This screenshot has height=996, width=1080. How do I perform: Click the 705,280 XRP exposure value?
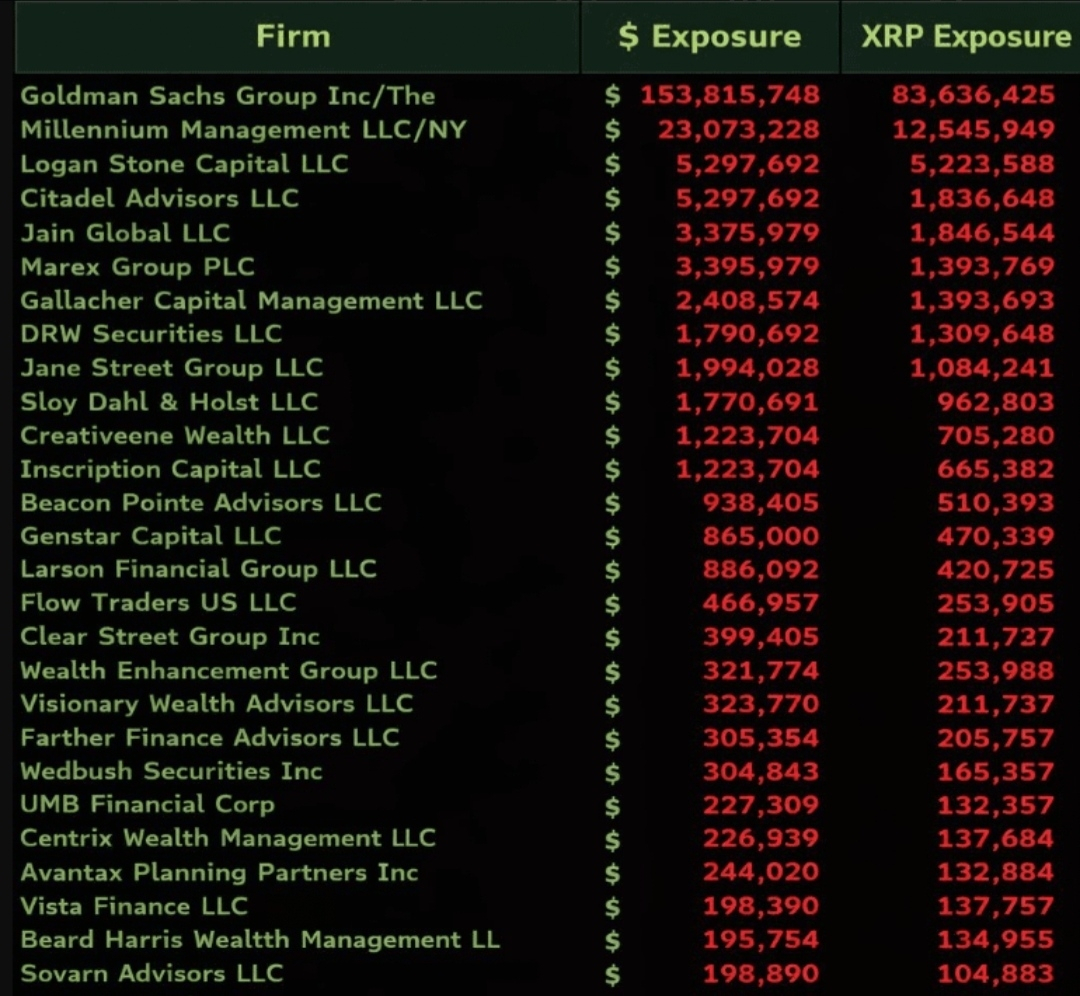(996, 435)
